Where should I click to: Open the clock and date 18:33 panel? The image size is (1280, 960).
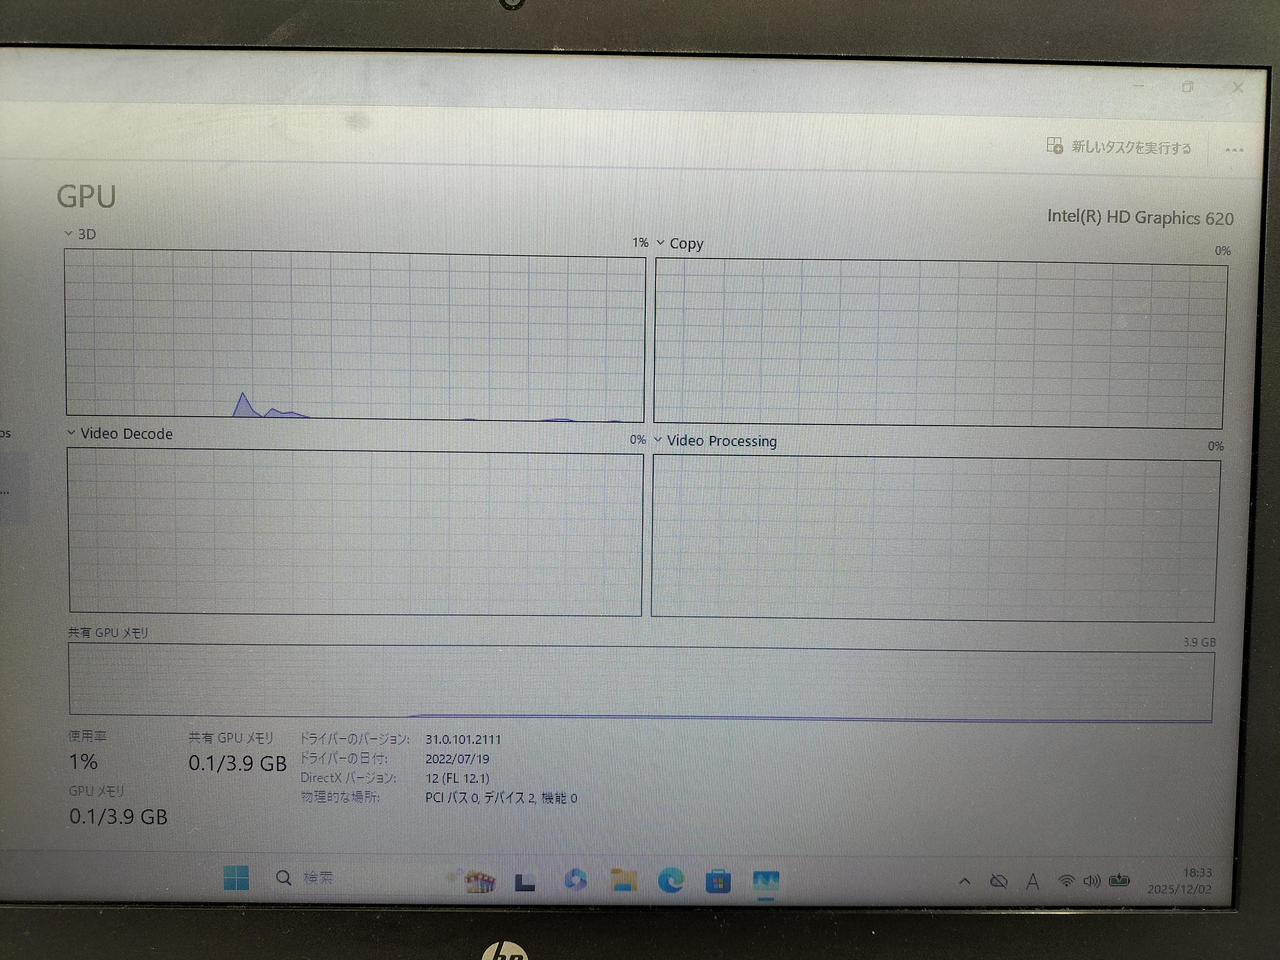click(1180, 881)
